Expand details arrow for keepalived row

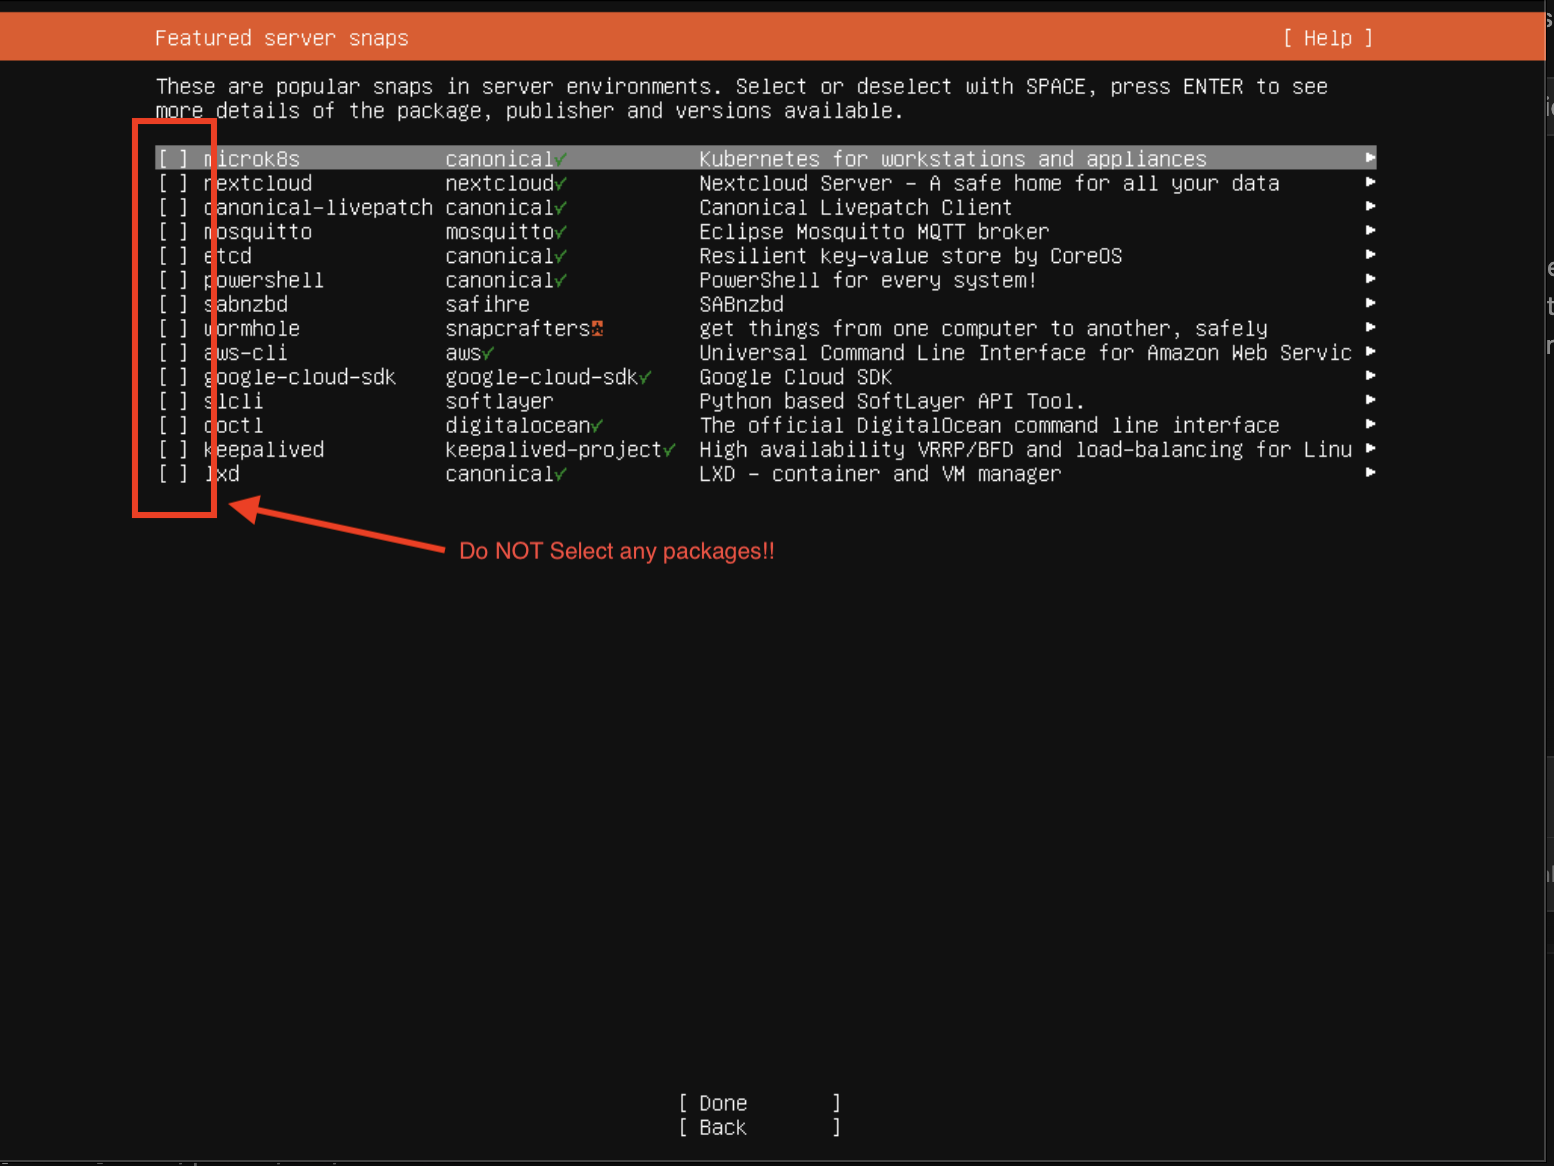(1370, 449)
